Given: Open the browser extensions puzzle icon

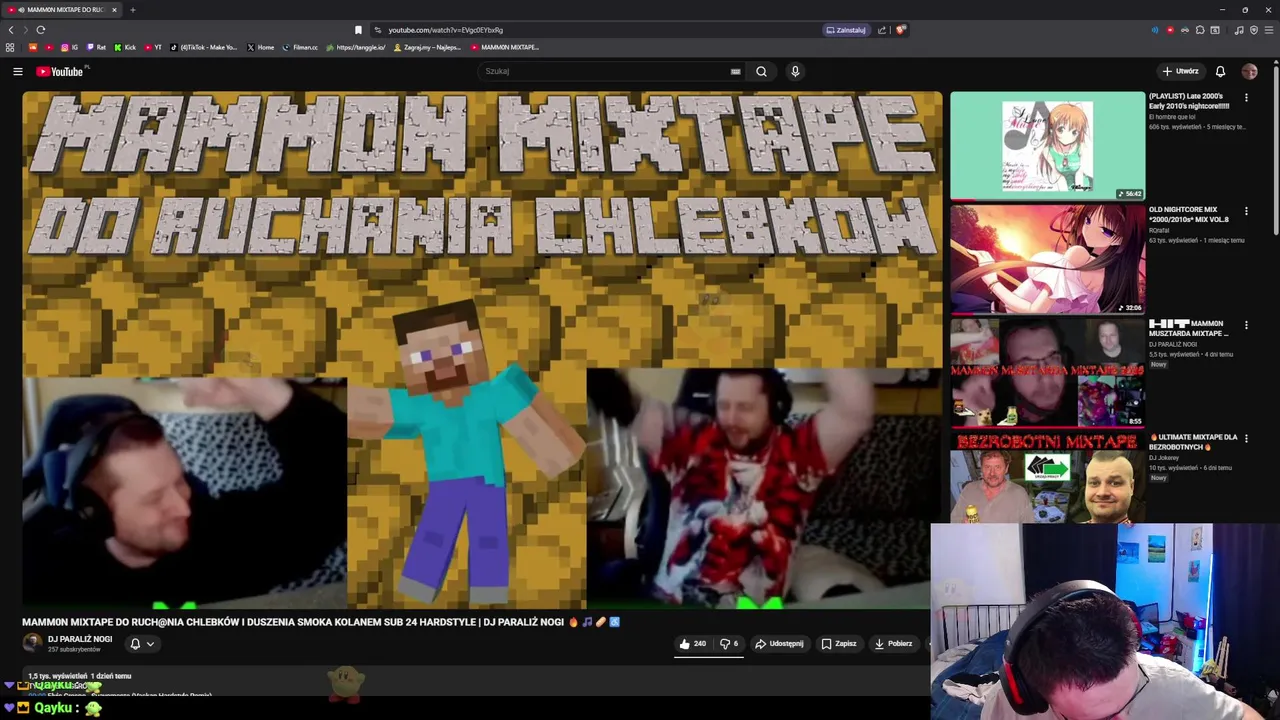Looking at the screenshot, I should coord(1200,30).
